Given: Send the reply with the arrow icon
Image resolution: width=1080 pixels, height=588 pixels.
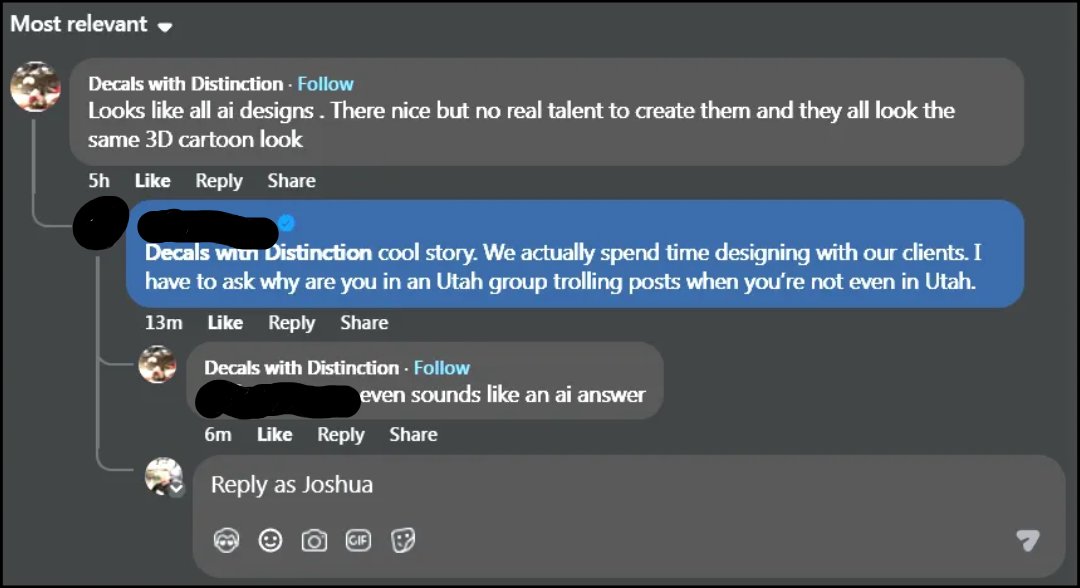Looking at the screenshot, I should [x=1028, y=540].
